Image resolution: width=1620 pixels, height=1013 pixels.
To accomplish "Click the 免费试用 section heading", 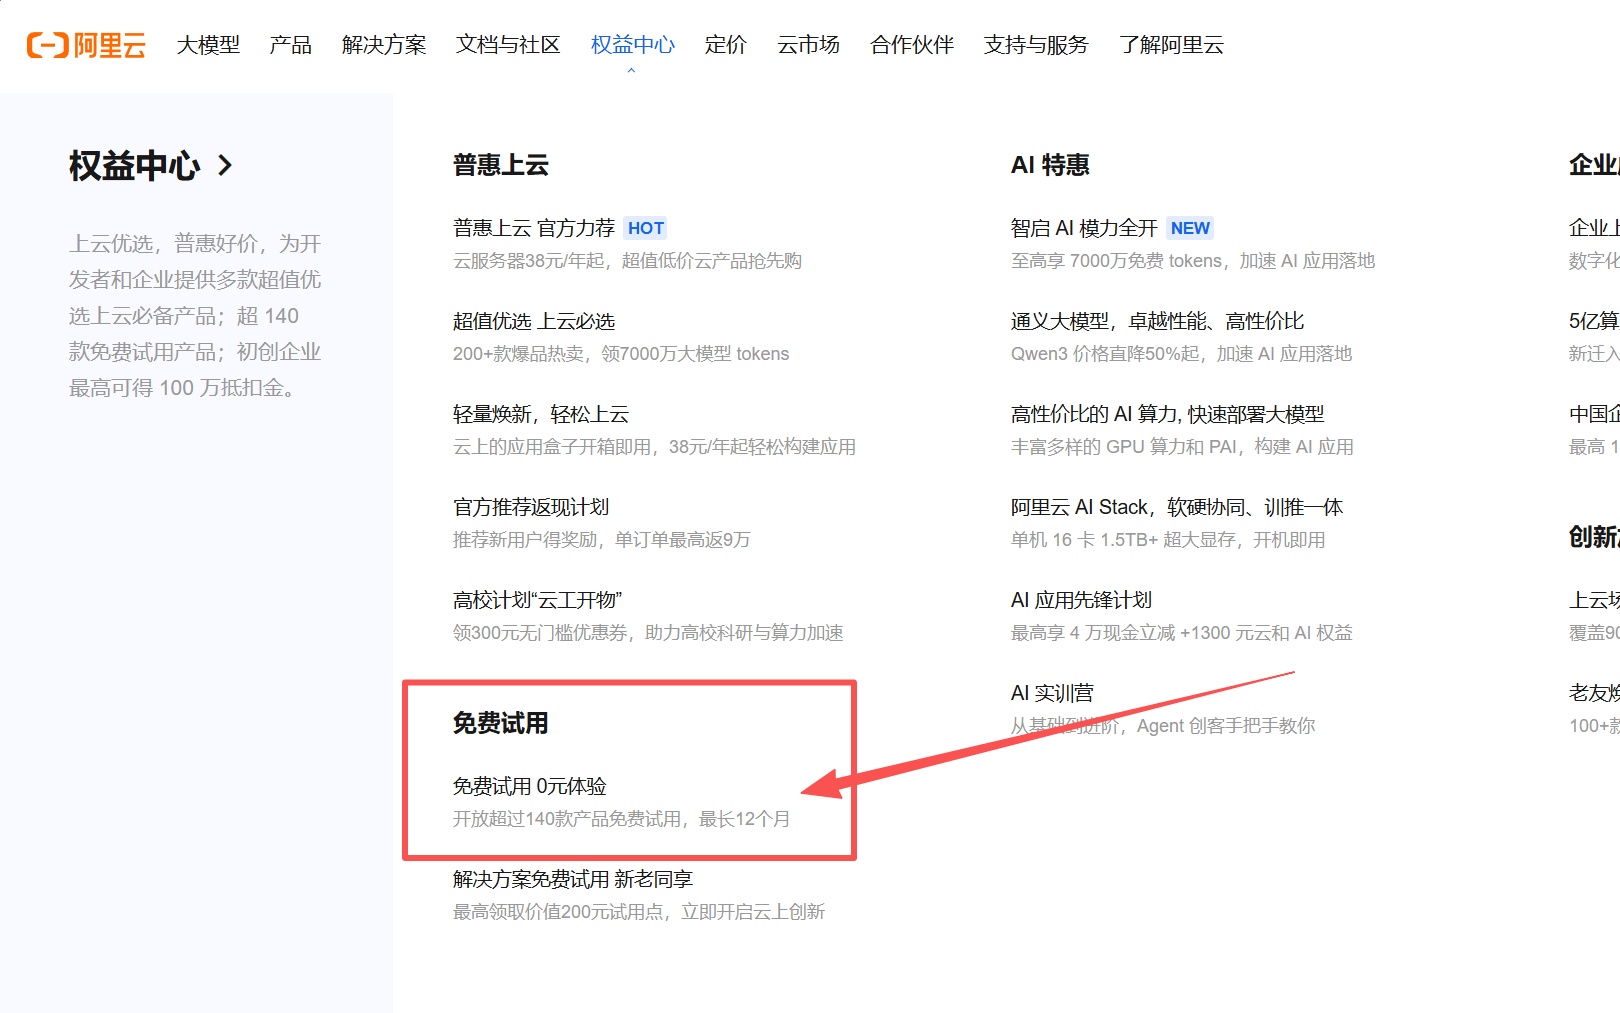I will [x=500, y=723].
